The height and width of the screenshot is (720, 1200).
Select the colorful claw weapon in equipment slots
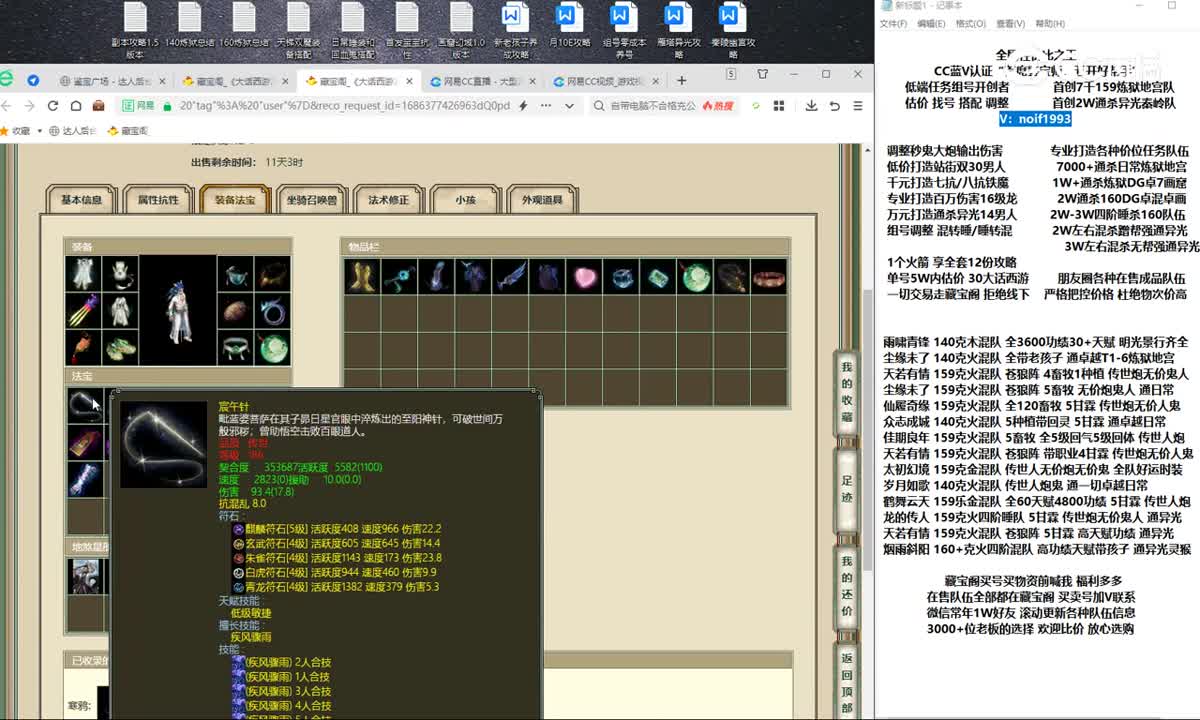83,310
